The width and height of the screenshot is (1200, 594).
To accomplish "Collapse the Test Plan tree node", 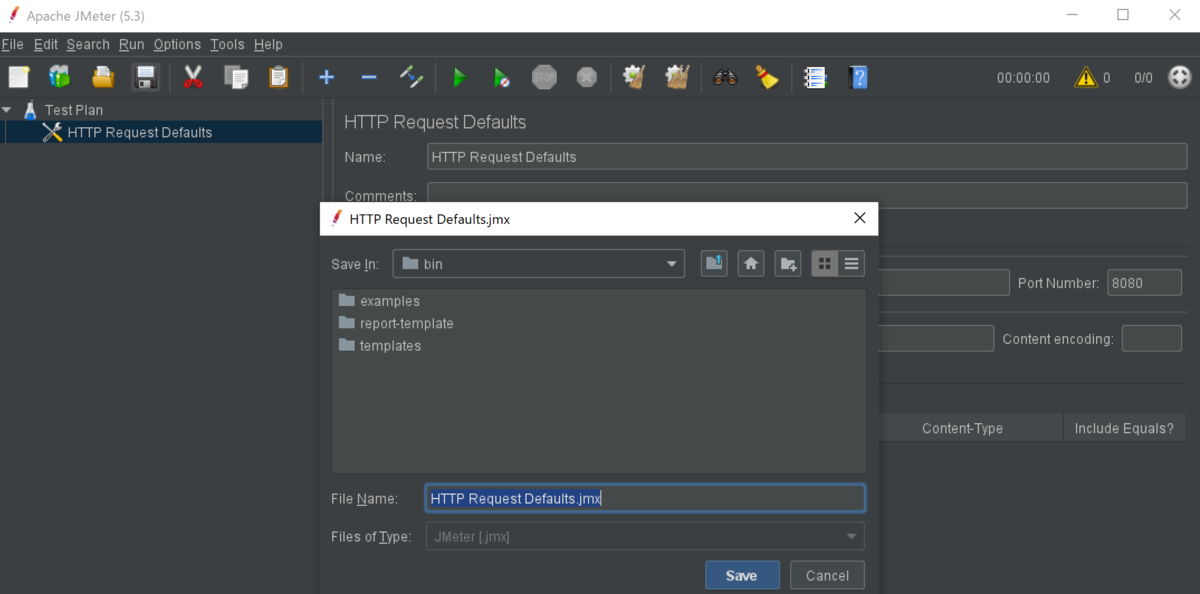I will click(7, 110).
